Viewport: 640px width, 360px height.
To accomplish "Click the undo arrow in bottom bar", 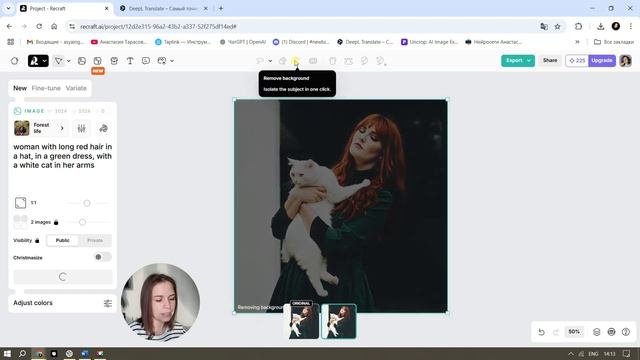I will pyautogui.click(x=541, y=332).
